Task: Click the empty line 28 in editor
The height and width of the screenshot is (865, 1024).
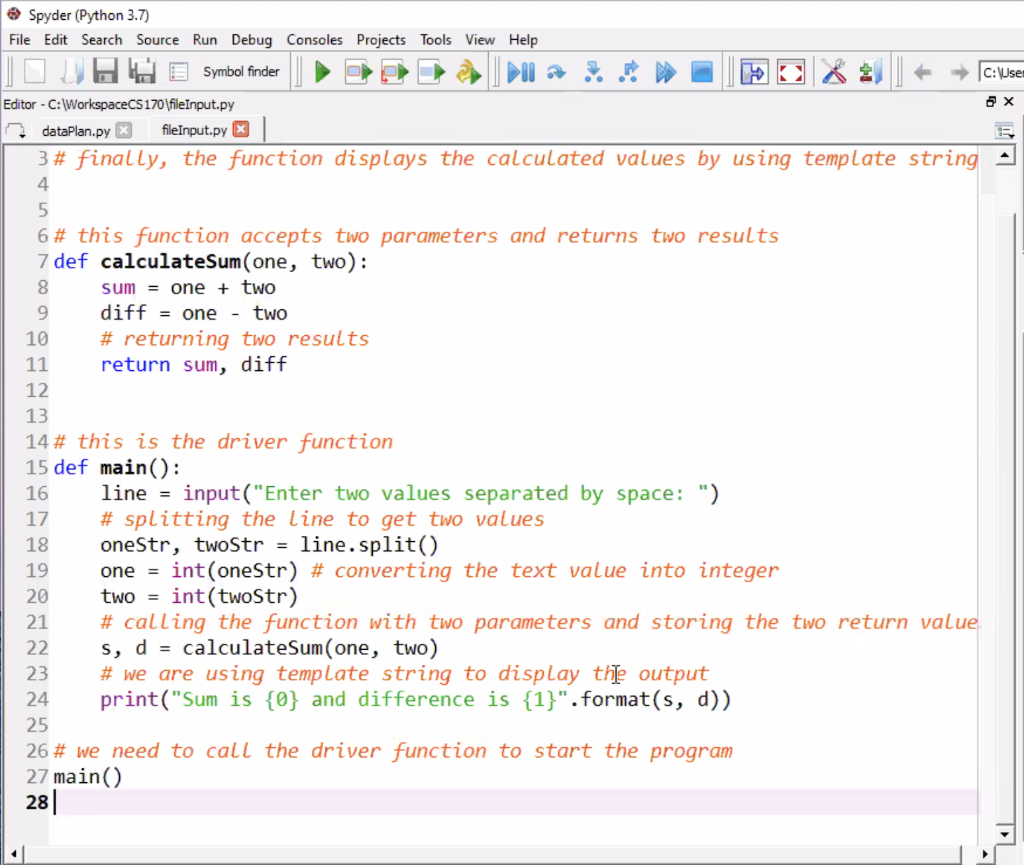Action: 516,802
